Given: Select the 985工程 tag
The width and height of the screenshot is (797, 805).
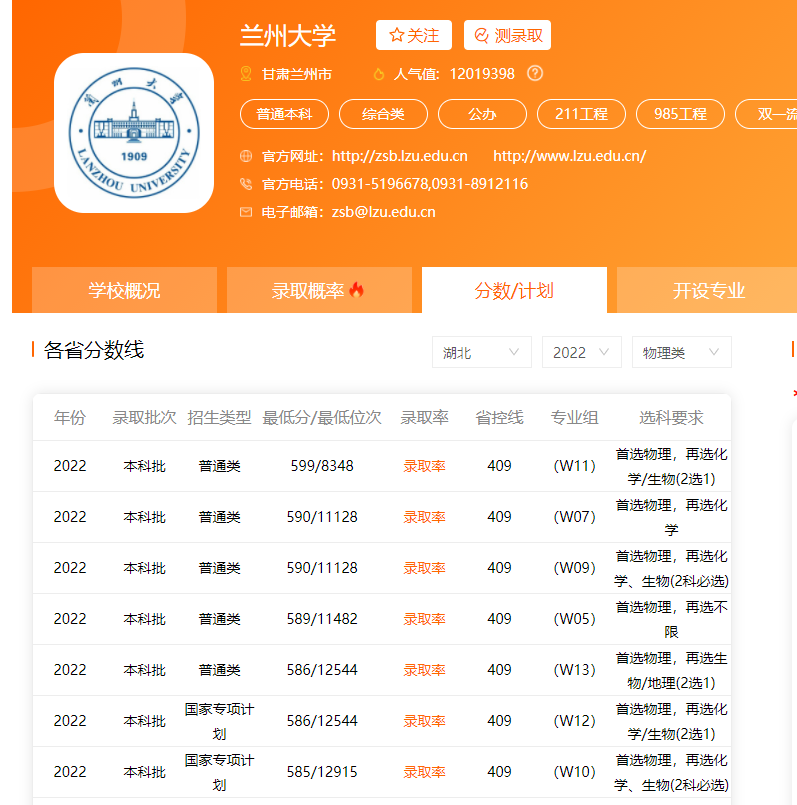Looking at the screenshot, I should tap(680, 114).
